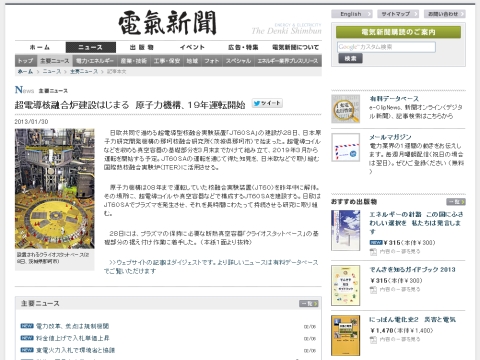This screenshot has width=480, height=360.
Task: Click 内容の一部を見る under エネルギーの針路
Action: click(400, 251)
